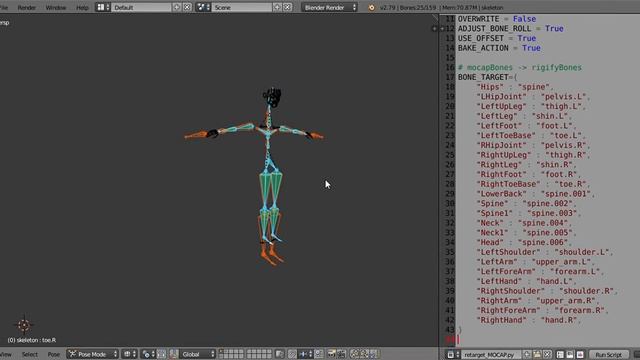The width and height of the screenshot is (640, 360).
Task: Open a text file with folder icon
Action: tap(537, 355)
